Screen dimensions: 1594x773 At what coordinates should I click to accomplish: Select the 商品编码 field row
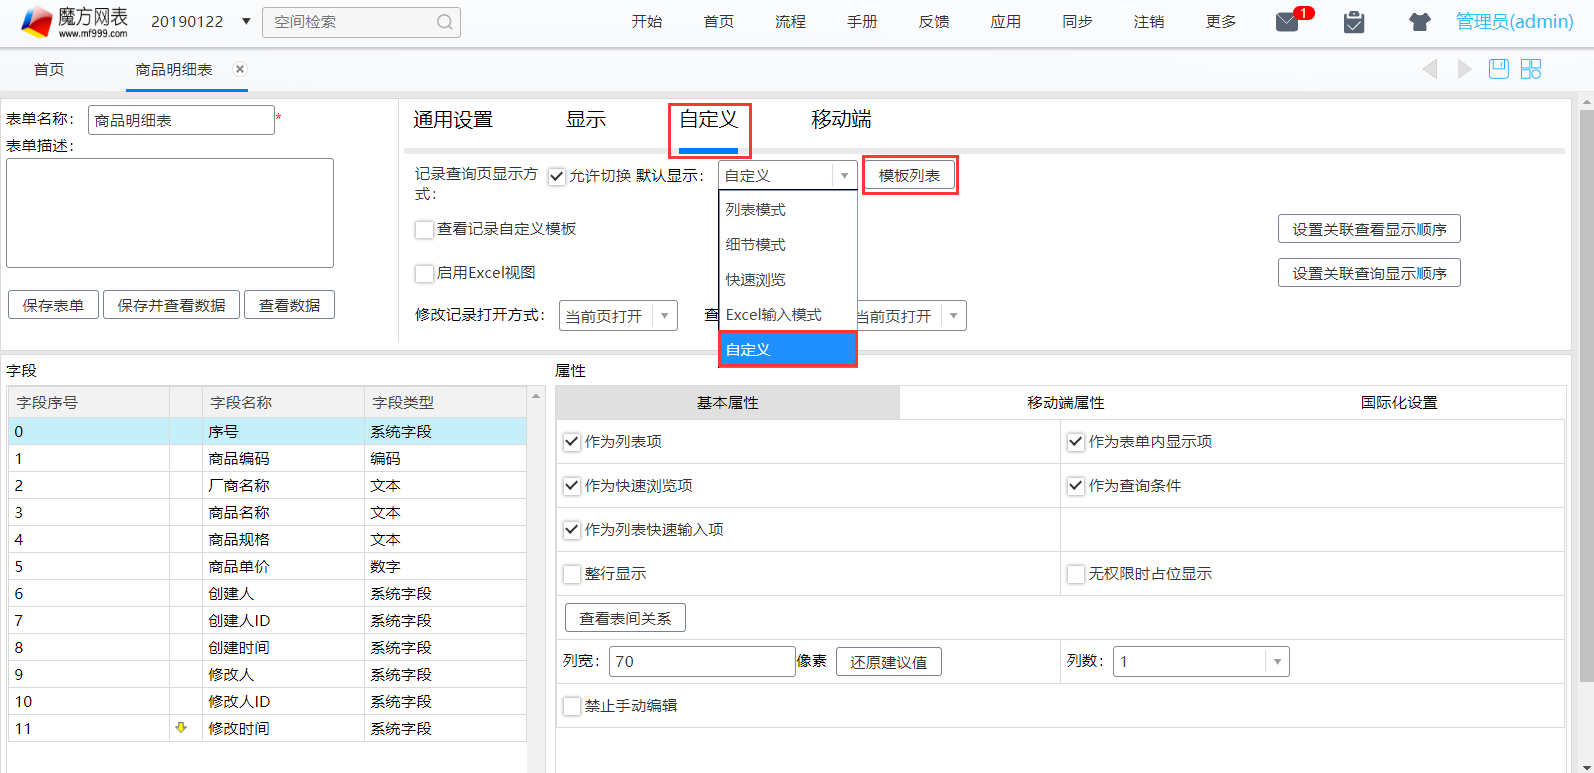[267, 459]
